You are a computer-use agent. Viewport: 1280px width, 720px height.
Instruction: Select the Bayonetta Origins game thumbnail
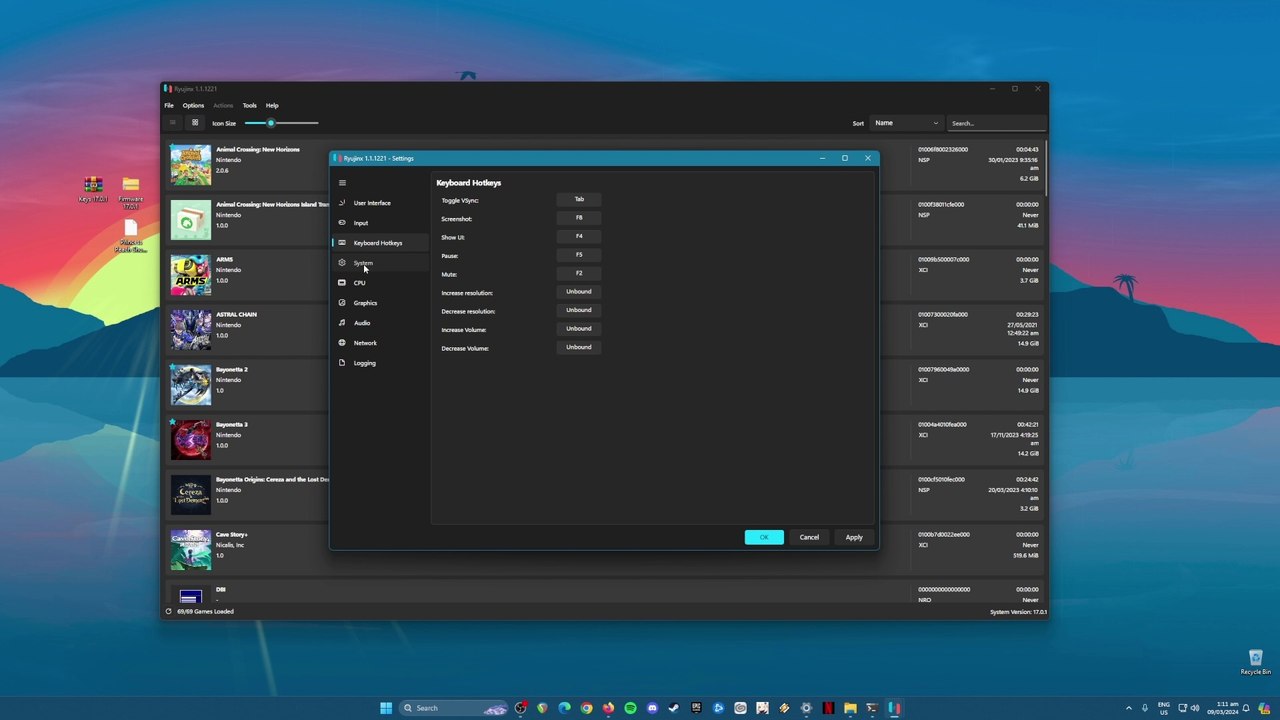(x=190, y=495)
